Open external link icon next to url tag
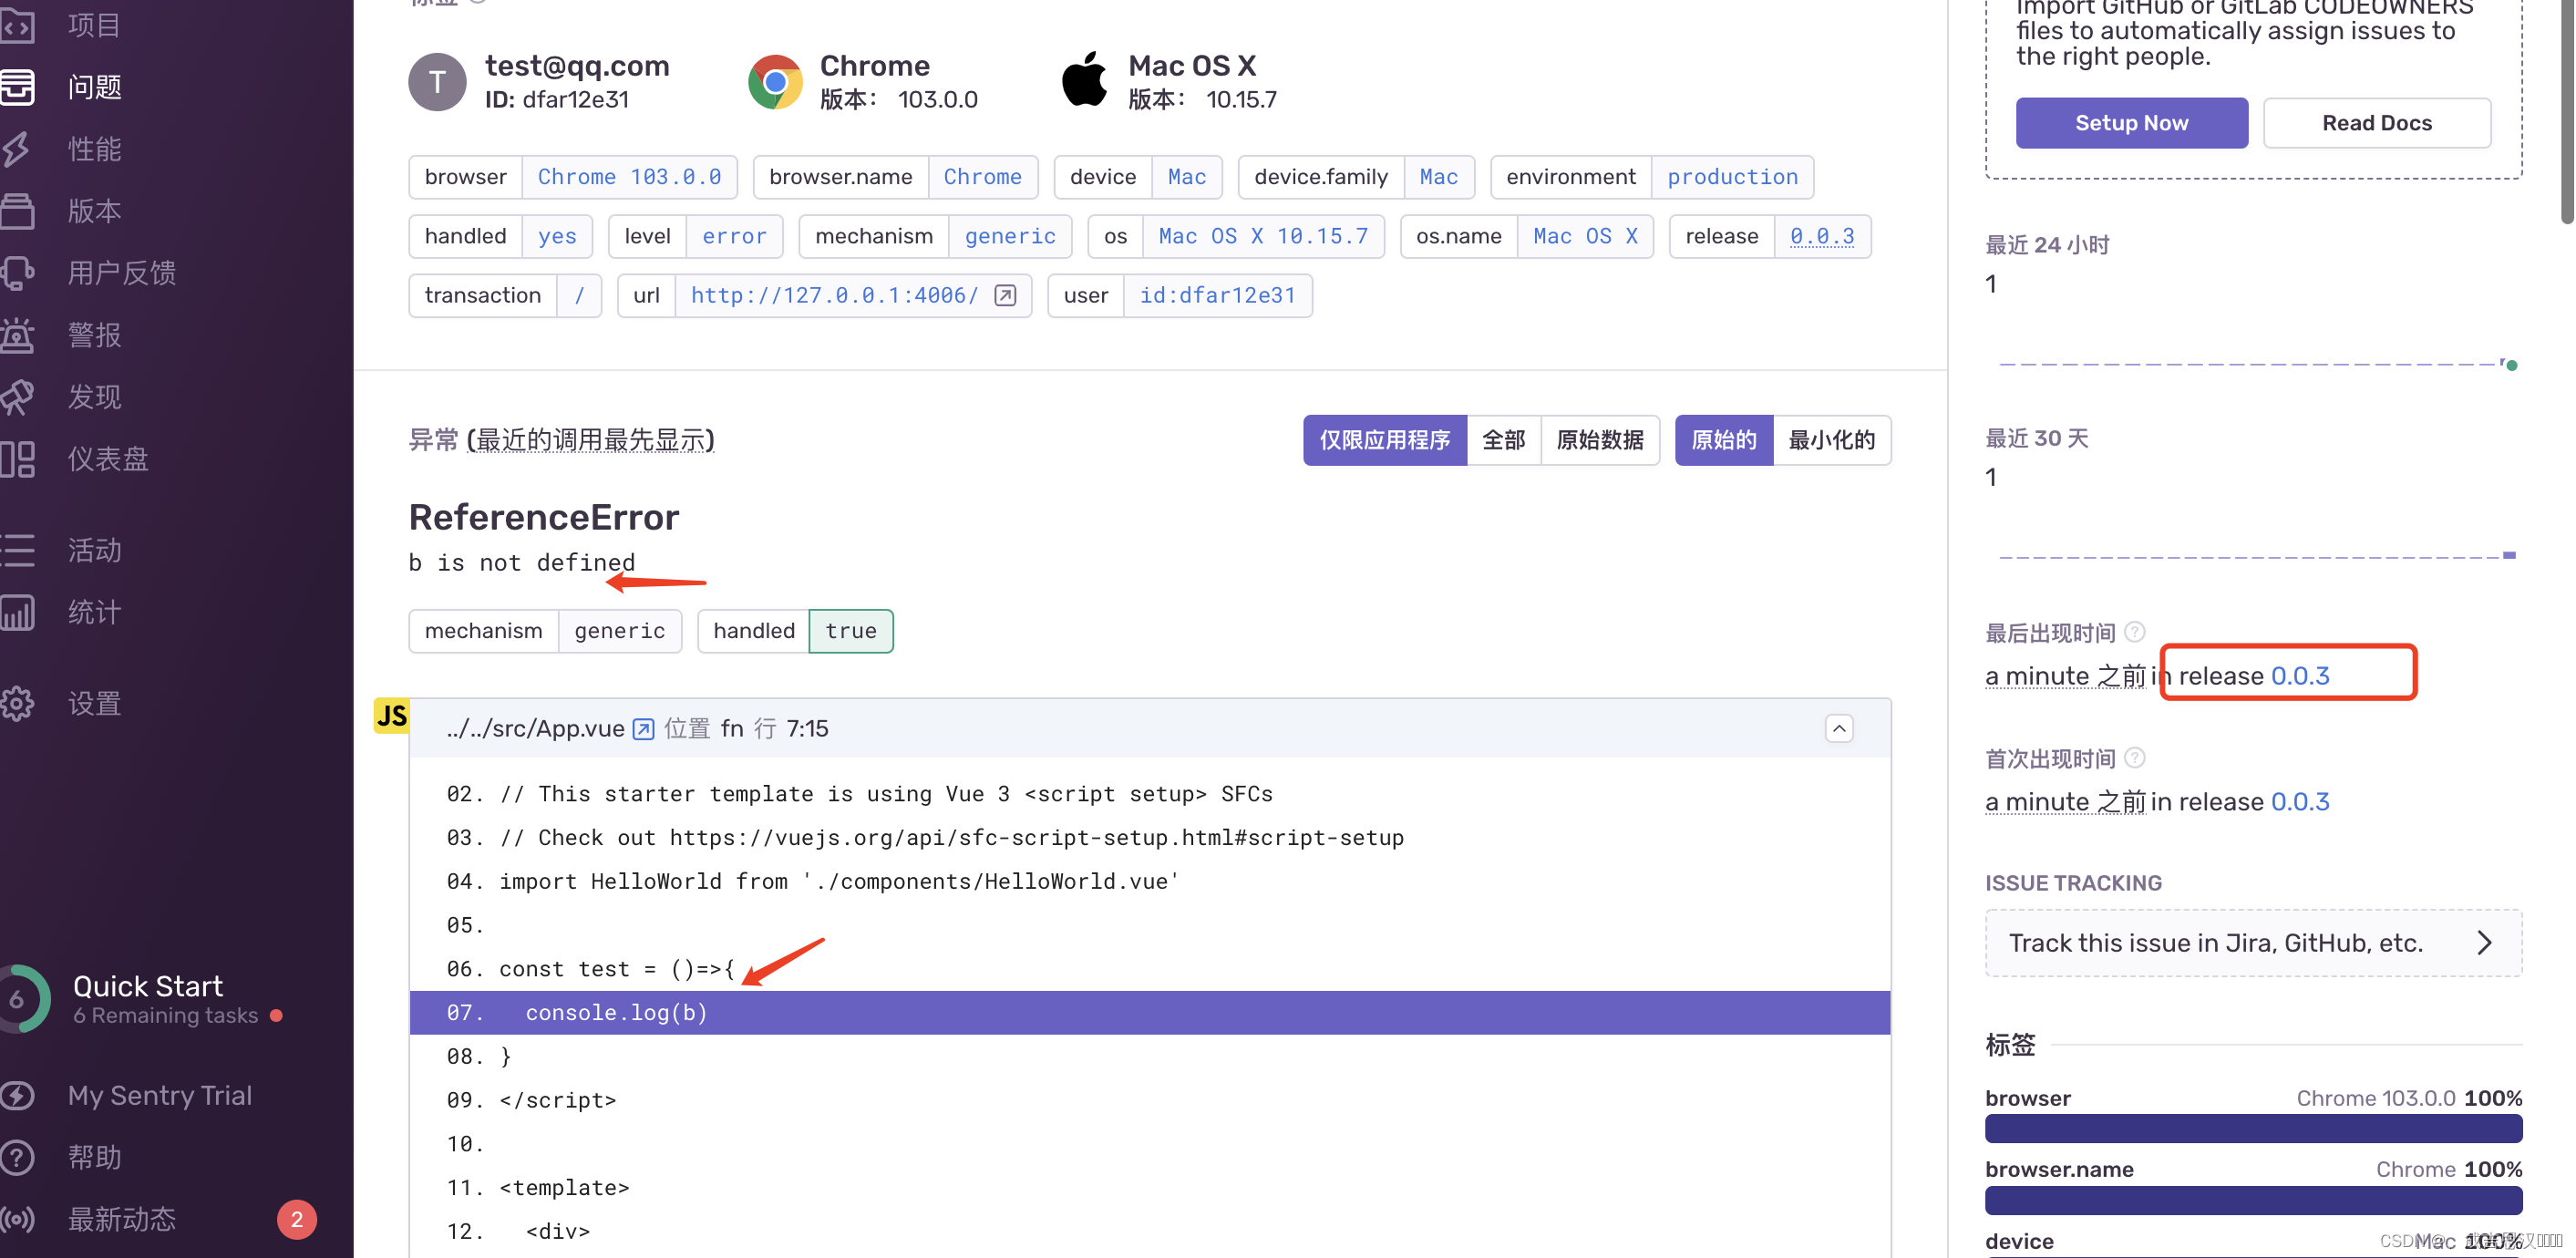2576x1258 pixels. click(x=1005, y=295)
